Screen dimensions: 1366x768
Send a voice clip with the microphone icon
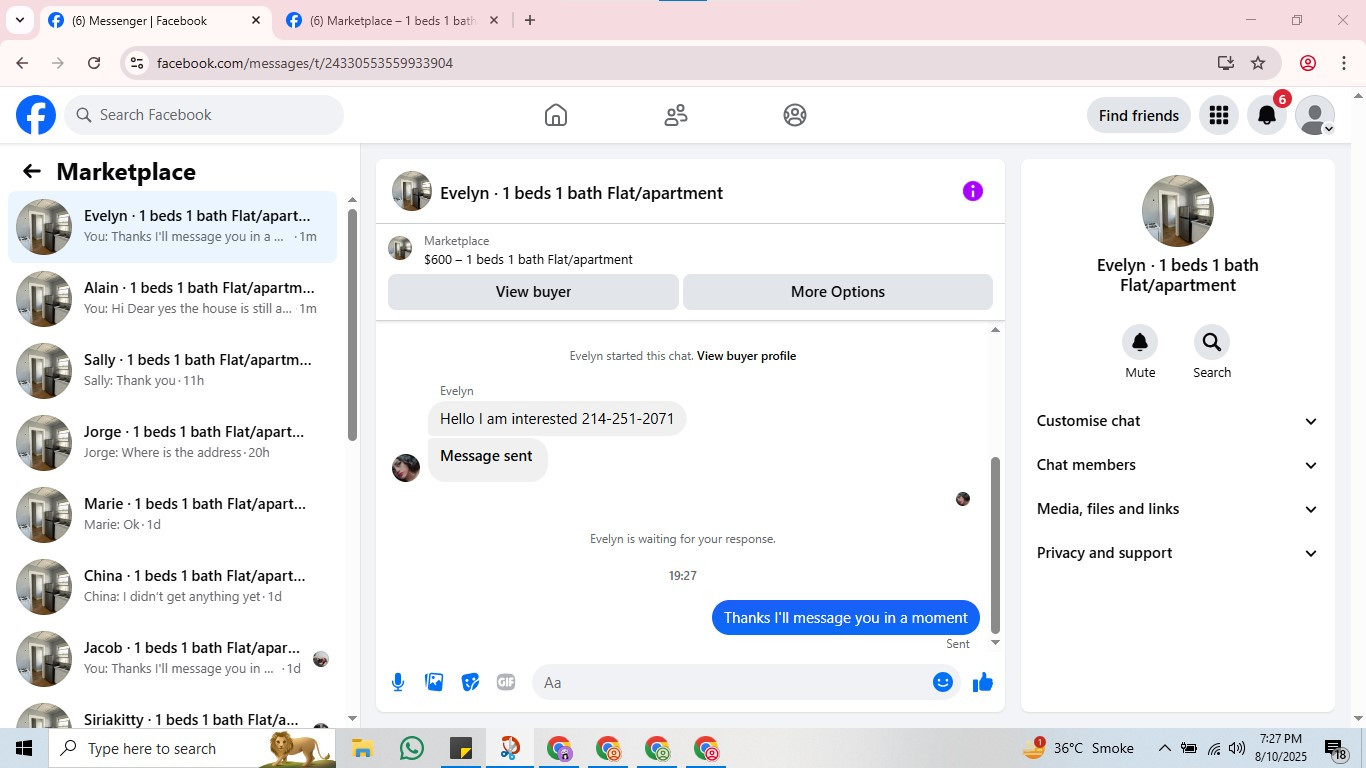(x=398, y=682)
